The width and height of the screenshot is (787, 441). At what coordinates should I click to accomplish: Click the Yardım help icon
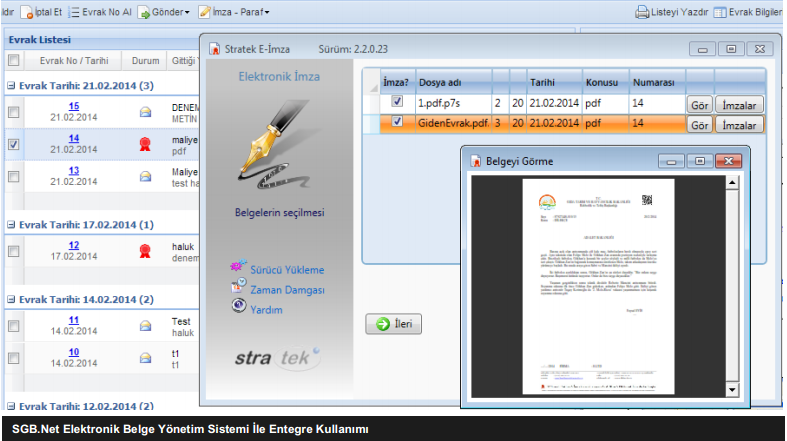238,308
